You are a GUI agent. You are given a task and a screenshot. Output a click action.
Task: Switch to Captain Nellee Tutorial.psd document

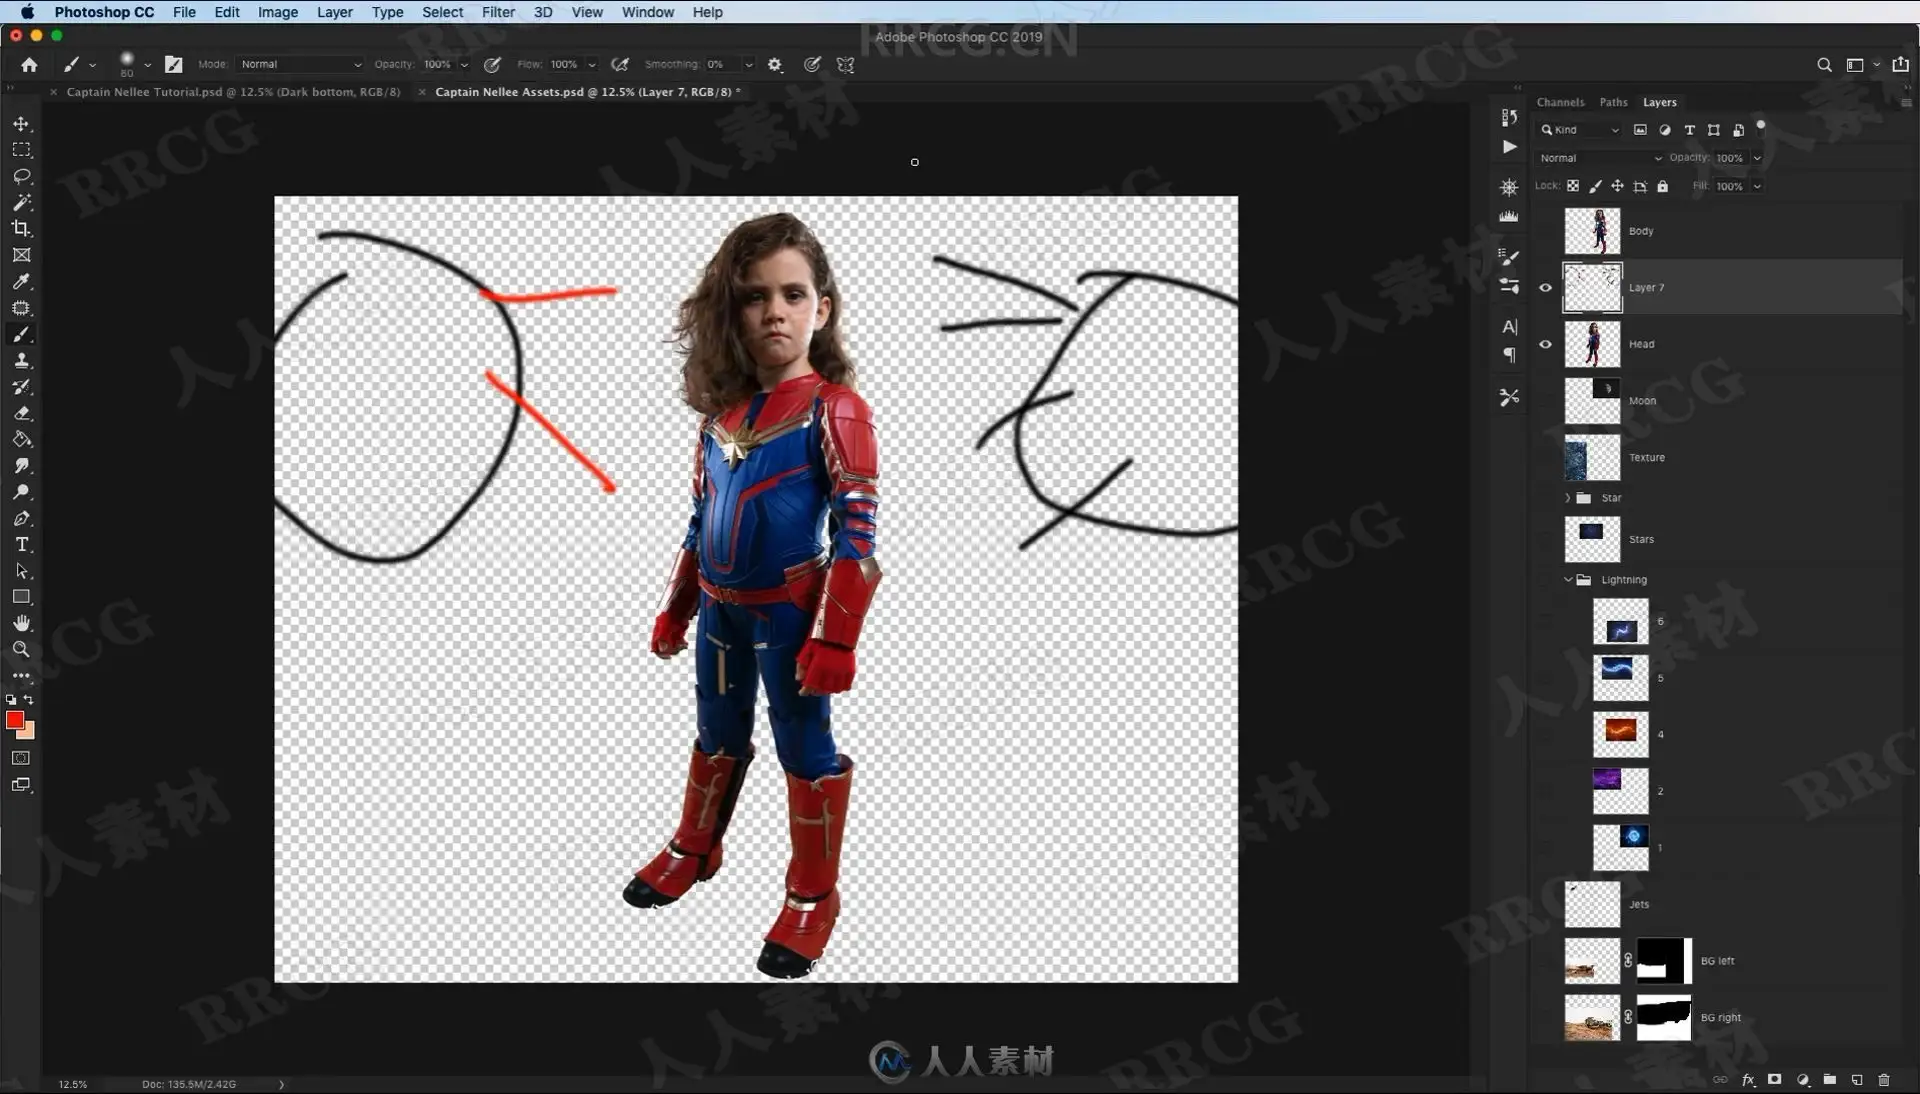(x=232, y=92)
